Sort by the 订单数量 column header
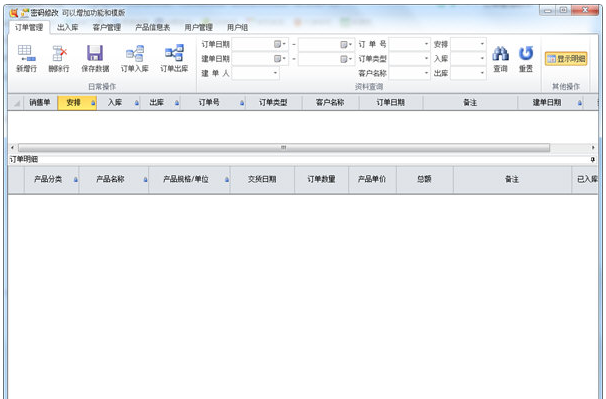Image resolution: width=606 pixels, height=399 pixels. pyautogui.click(x=321, y=179)
